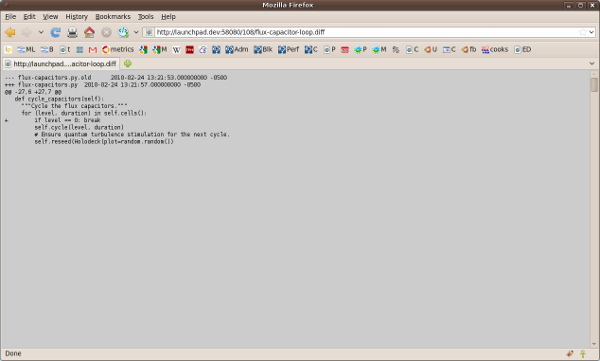Click the Print icon in the toolbar

point(72,33)
